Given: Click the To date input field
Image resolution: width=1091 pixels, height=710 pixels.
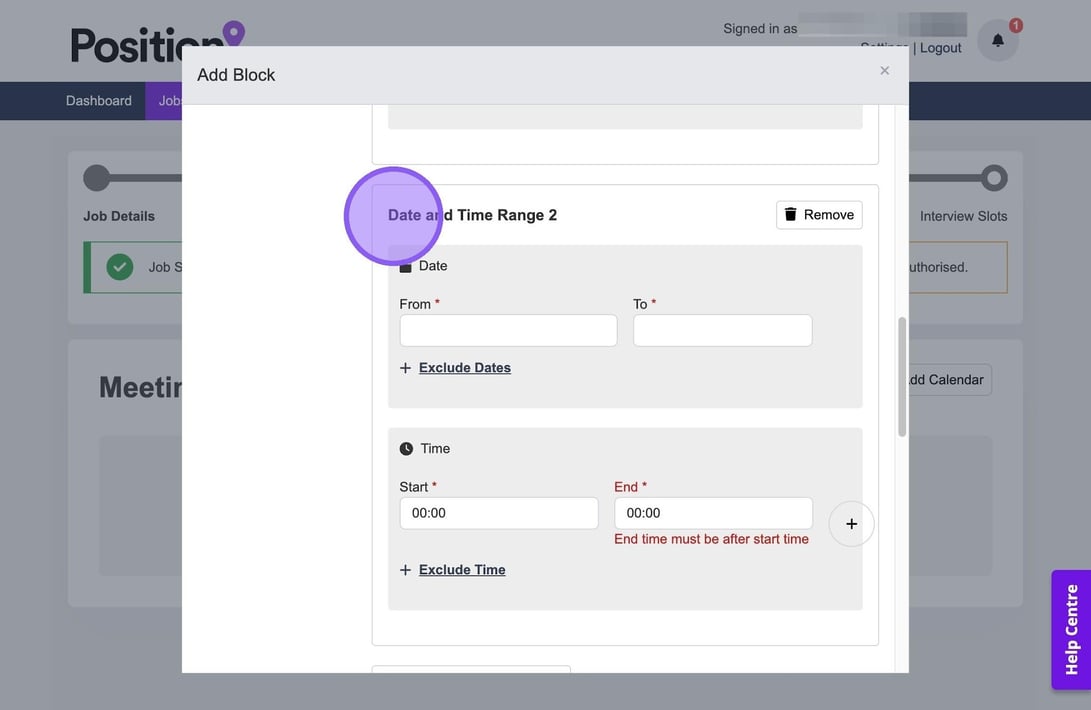Looking at the screenshot, I should [x=722, y=331].
